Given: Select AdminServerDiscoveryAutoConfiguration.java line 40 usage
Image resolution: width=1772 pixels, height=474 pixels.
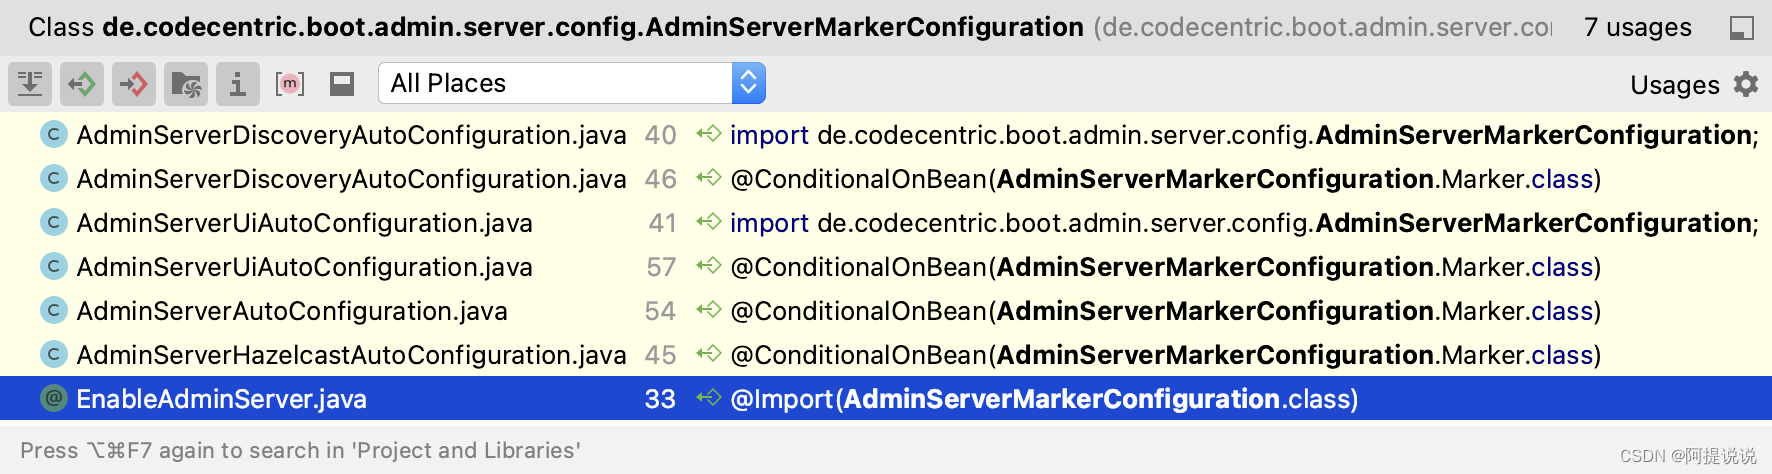Looking at the screenshot, I should (351, 135).
